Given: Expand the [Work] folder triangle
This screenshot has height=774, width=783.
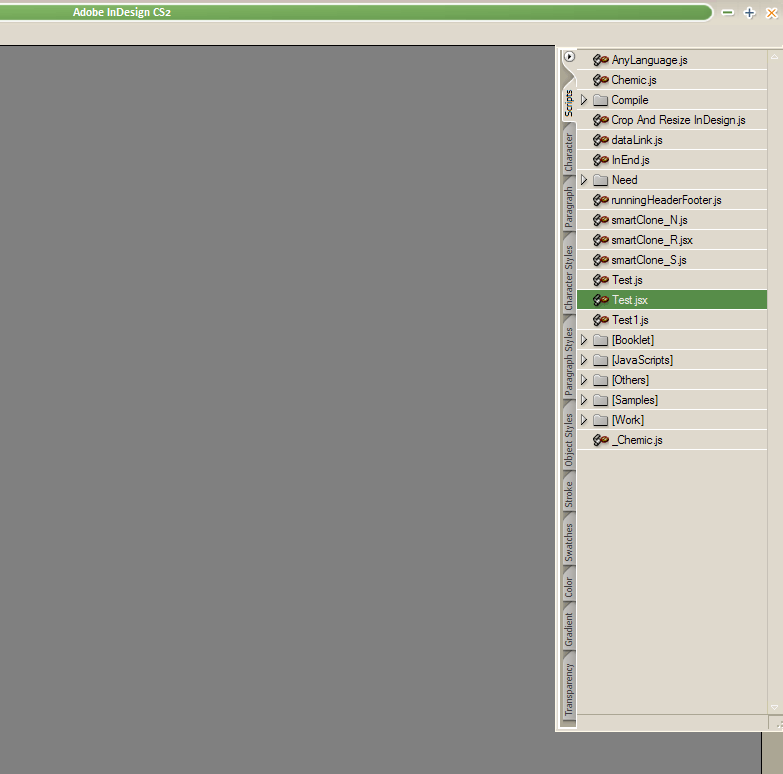Looking at the screenshot, I should click(584, 420).
